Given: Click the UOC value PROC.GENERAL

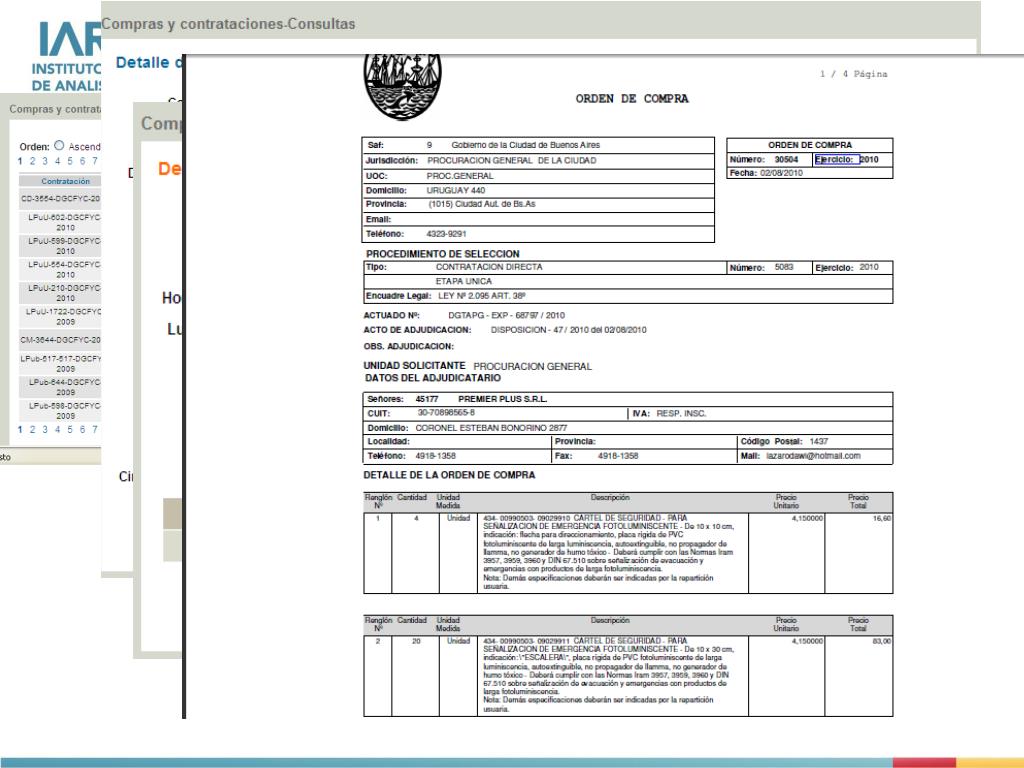Looking at the screenshot, I should point(460,176).
